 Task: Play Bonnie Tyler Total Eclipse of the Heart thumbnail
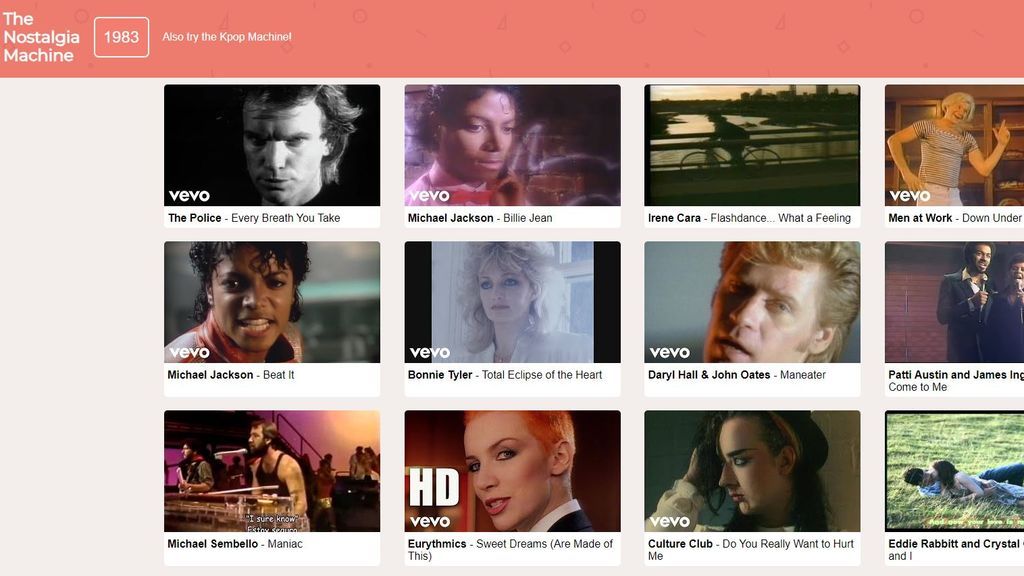pyautogui.click(x=513, y=302)
